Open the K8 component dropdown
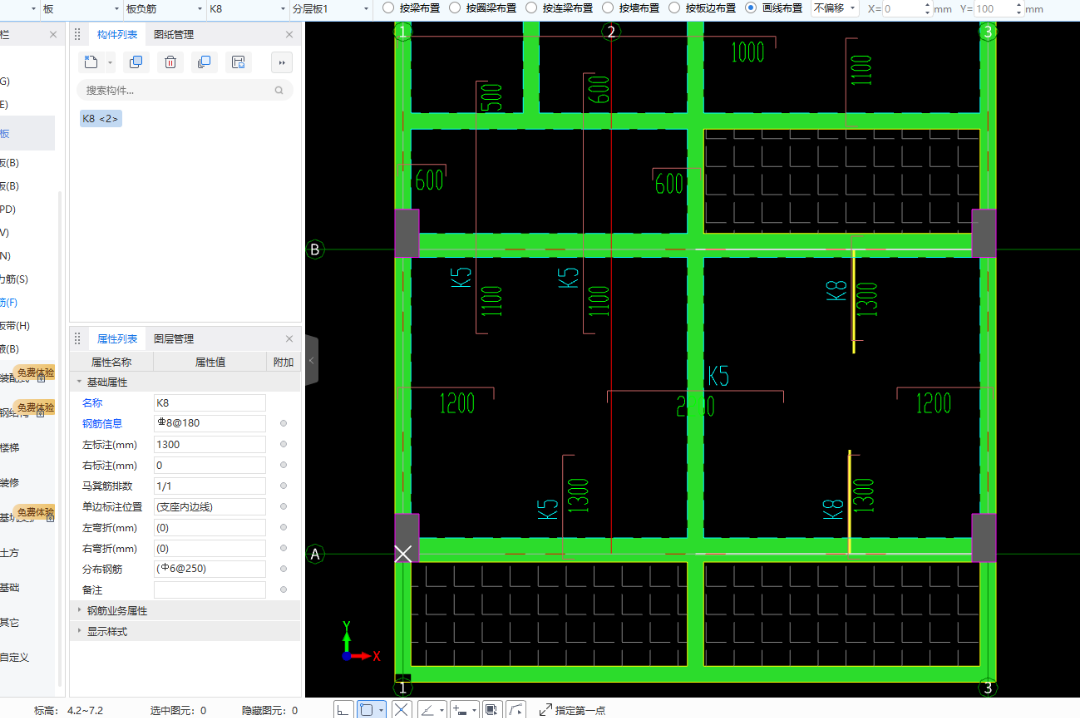The width and height of the screenshot is (1080, 718). point(247,9)
